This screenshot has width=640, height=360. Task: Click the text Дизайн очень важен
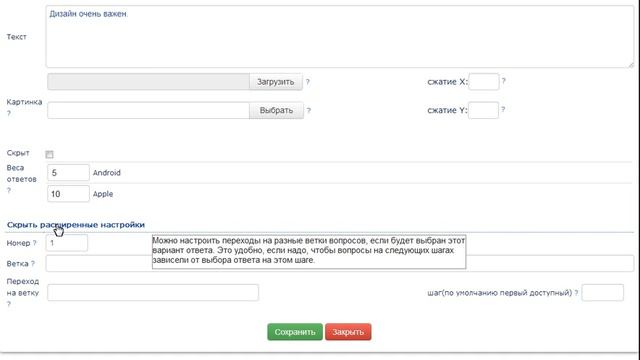point(88,14)
